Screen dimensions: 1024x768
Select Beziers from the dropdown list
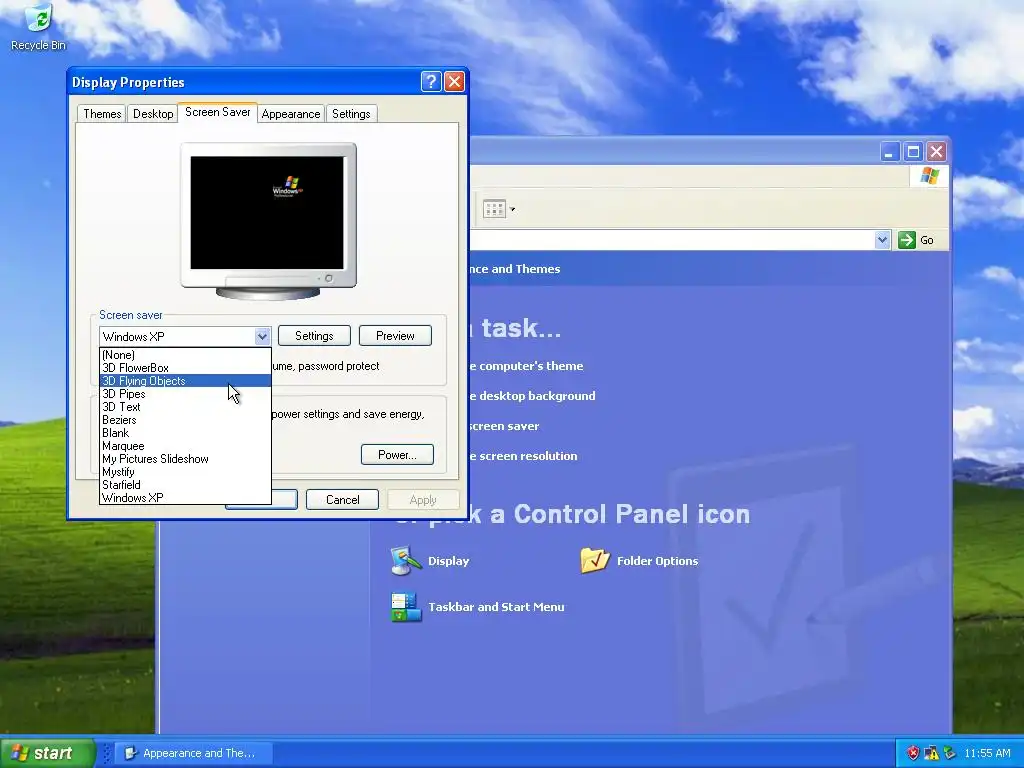tap(185, 420)
